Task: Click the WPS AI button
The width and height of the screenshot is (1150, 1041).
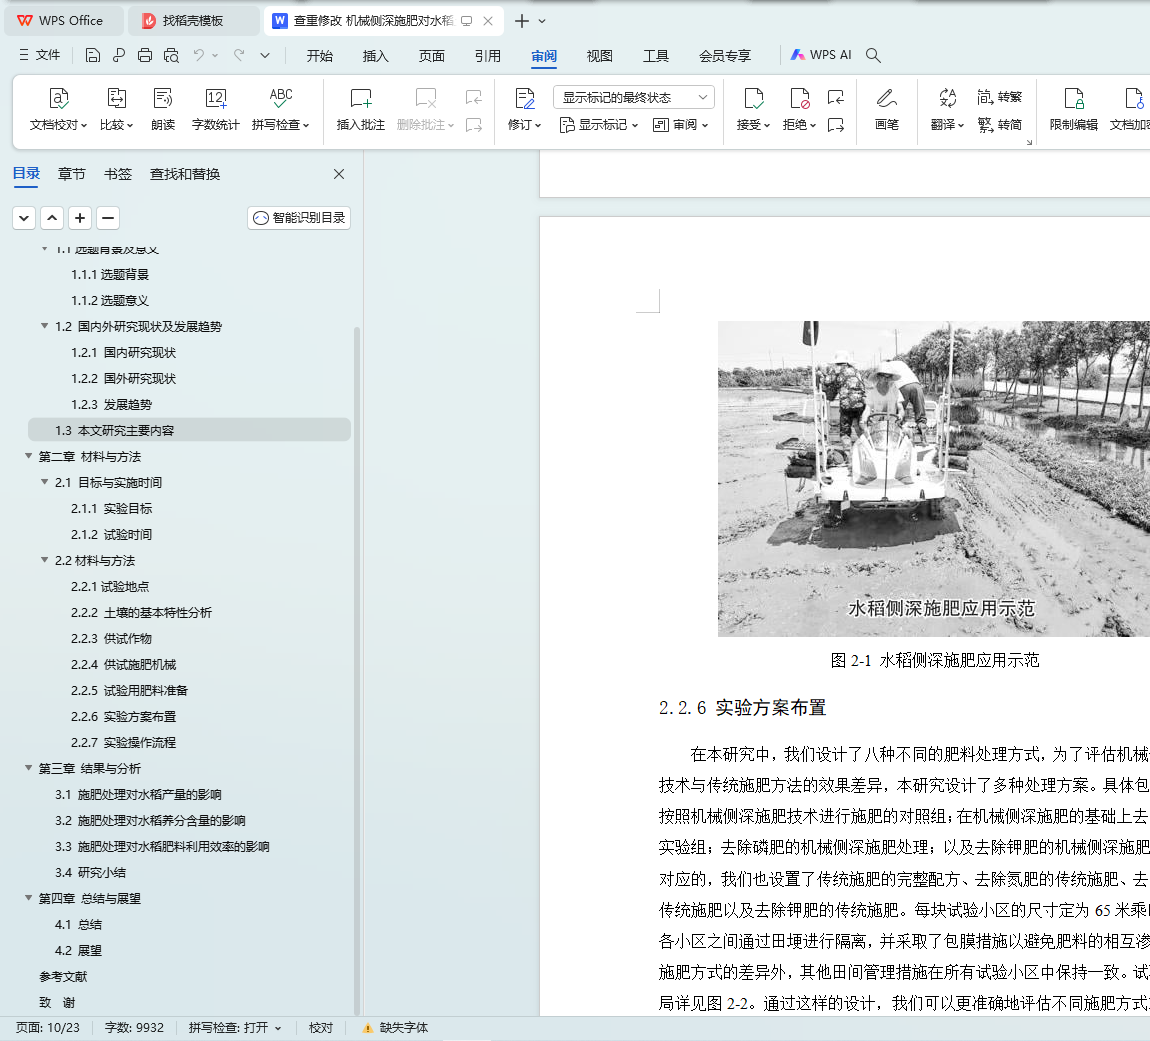Action: pyautogui.click(x=821, y=55)
